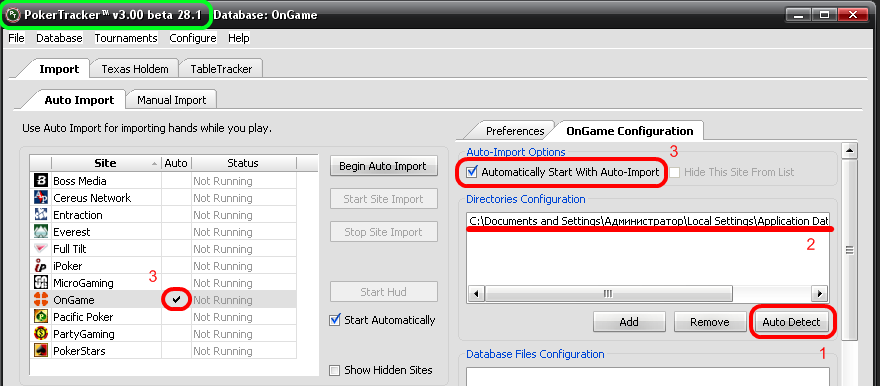
Task: Sort list by Site column header
Action: coord(106,163)
